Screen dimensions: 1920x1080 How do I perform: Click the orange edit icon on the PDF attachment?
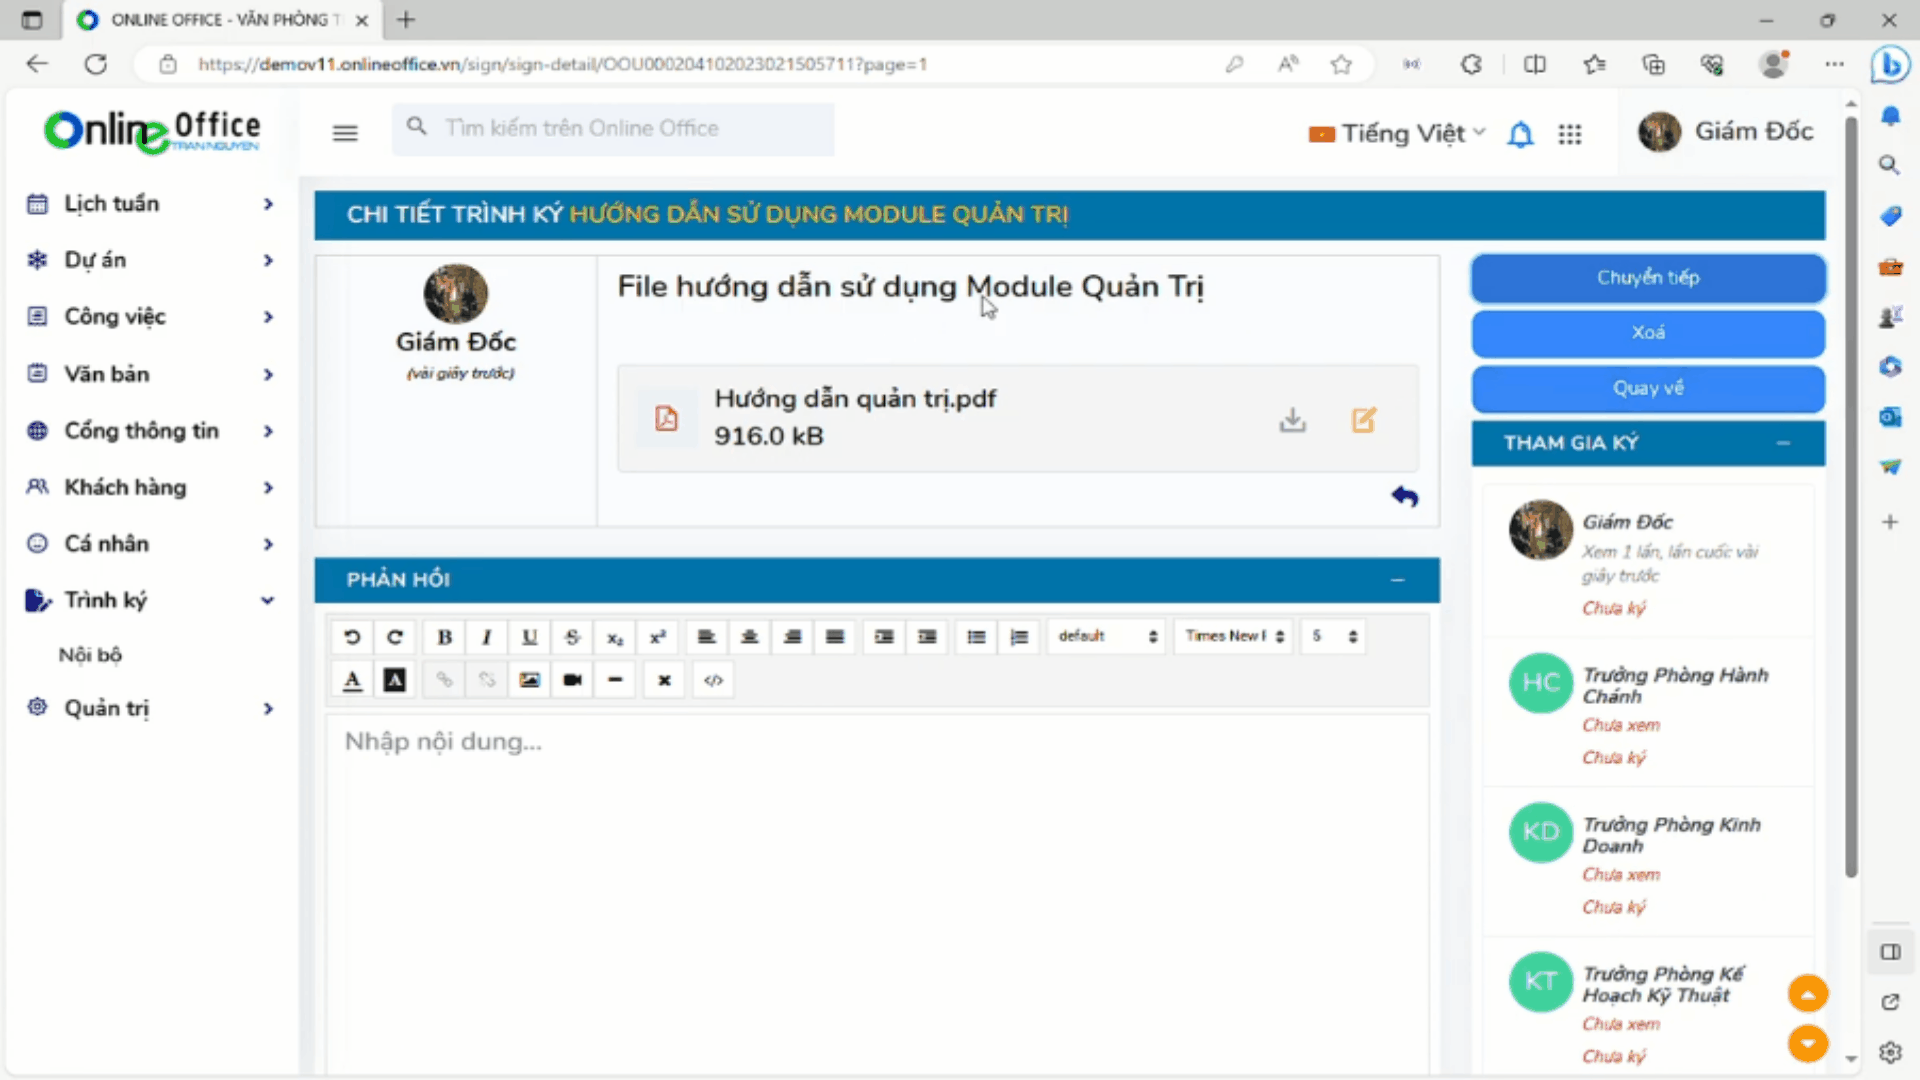click(1364, 419)
